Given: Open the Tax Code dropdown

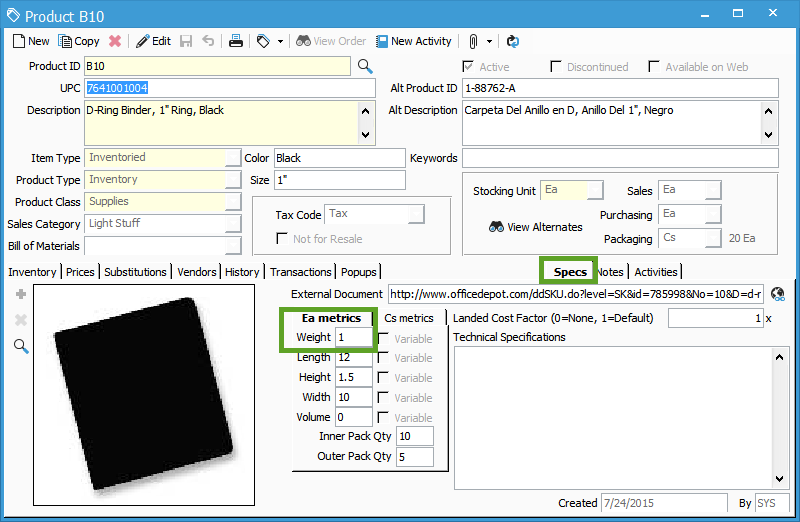Looking at the screenshot, I should click(416, 214).
